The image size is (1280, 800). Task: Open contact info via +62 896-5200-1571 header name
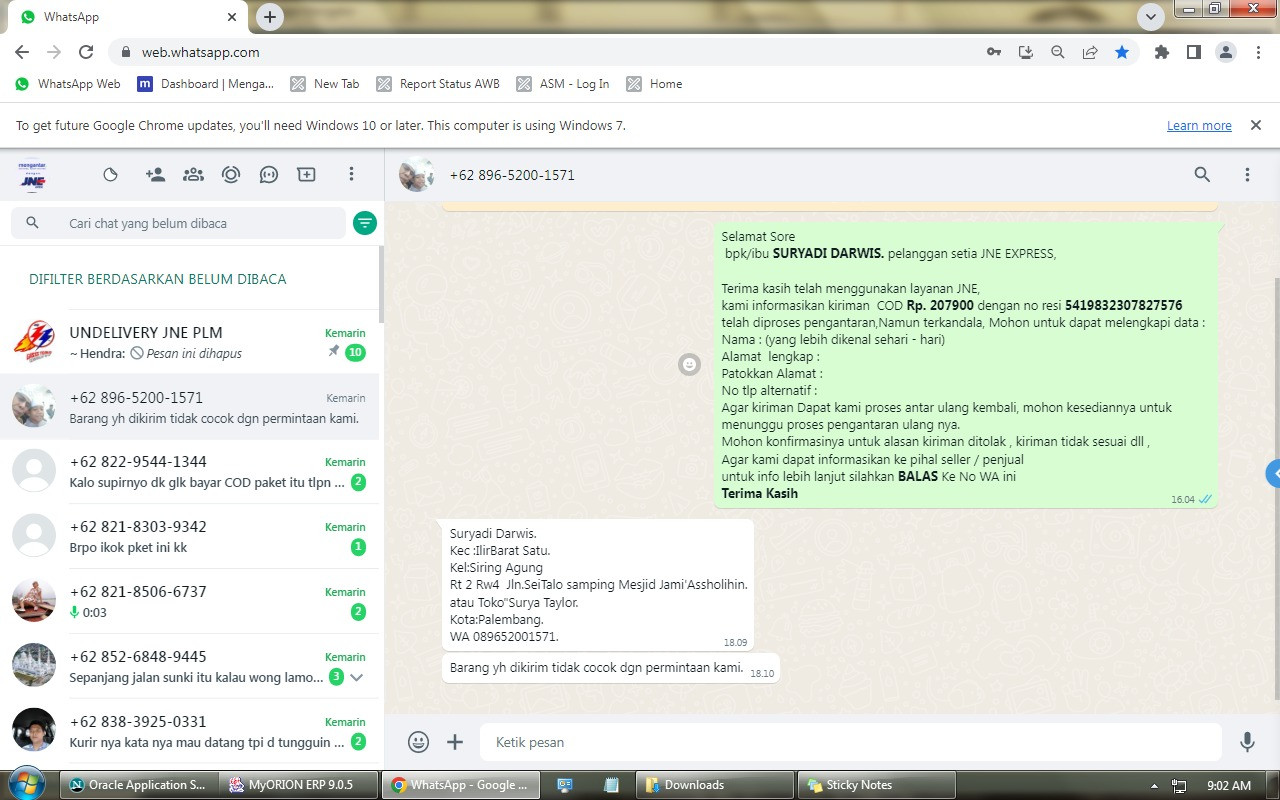click(x=512, y=175)
